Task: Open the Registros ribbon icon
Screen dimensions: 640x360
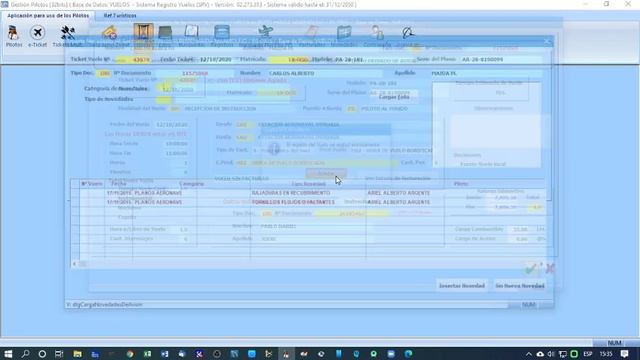Action: pos(222,35)
